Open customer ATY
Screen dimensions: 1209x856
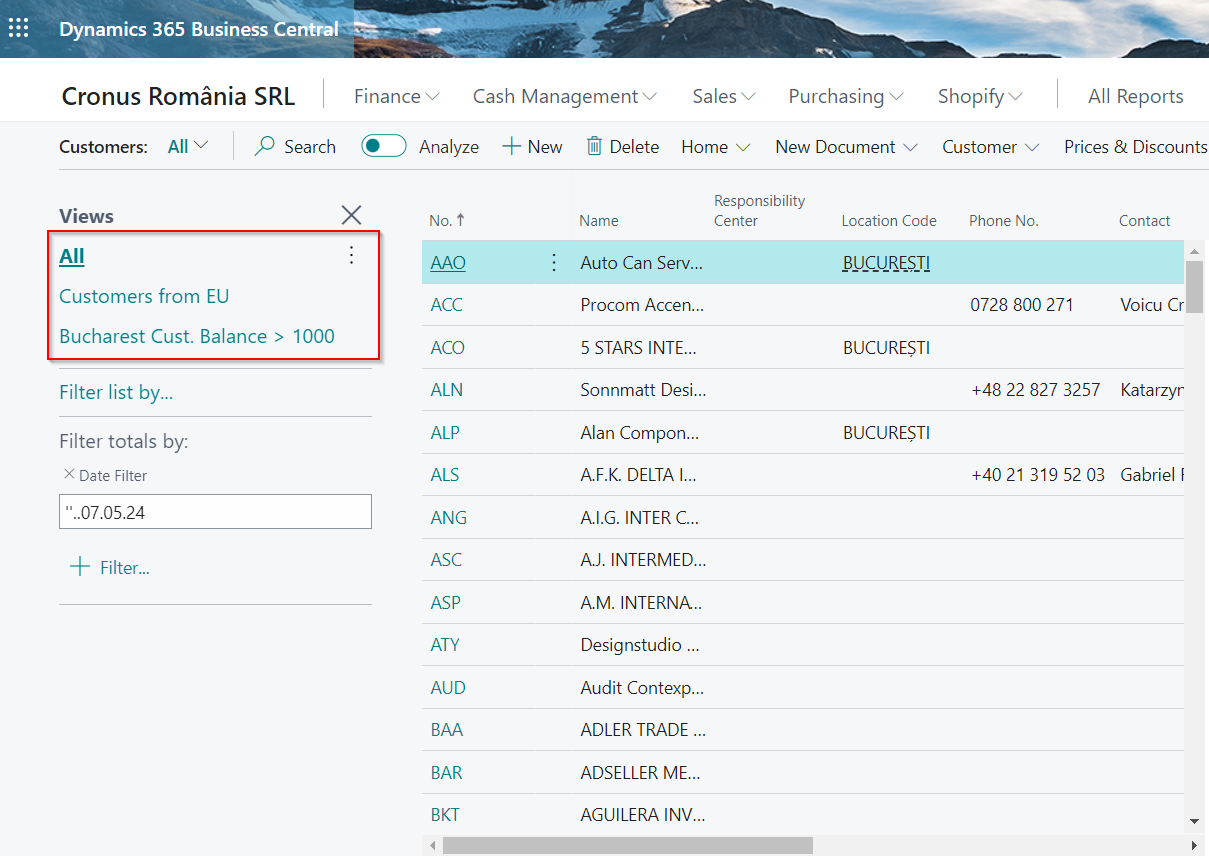coord(445,645)
